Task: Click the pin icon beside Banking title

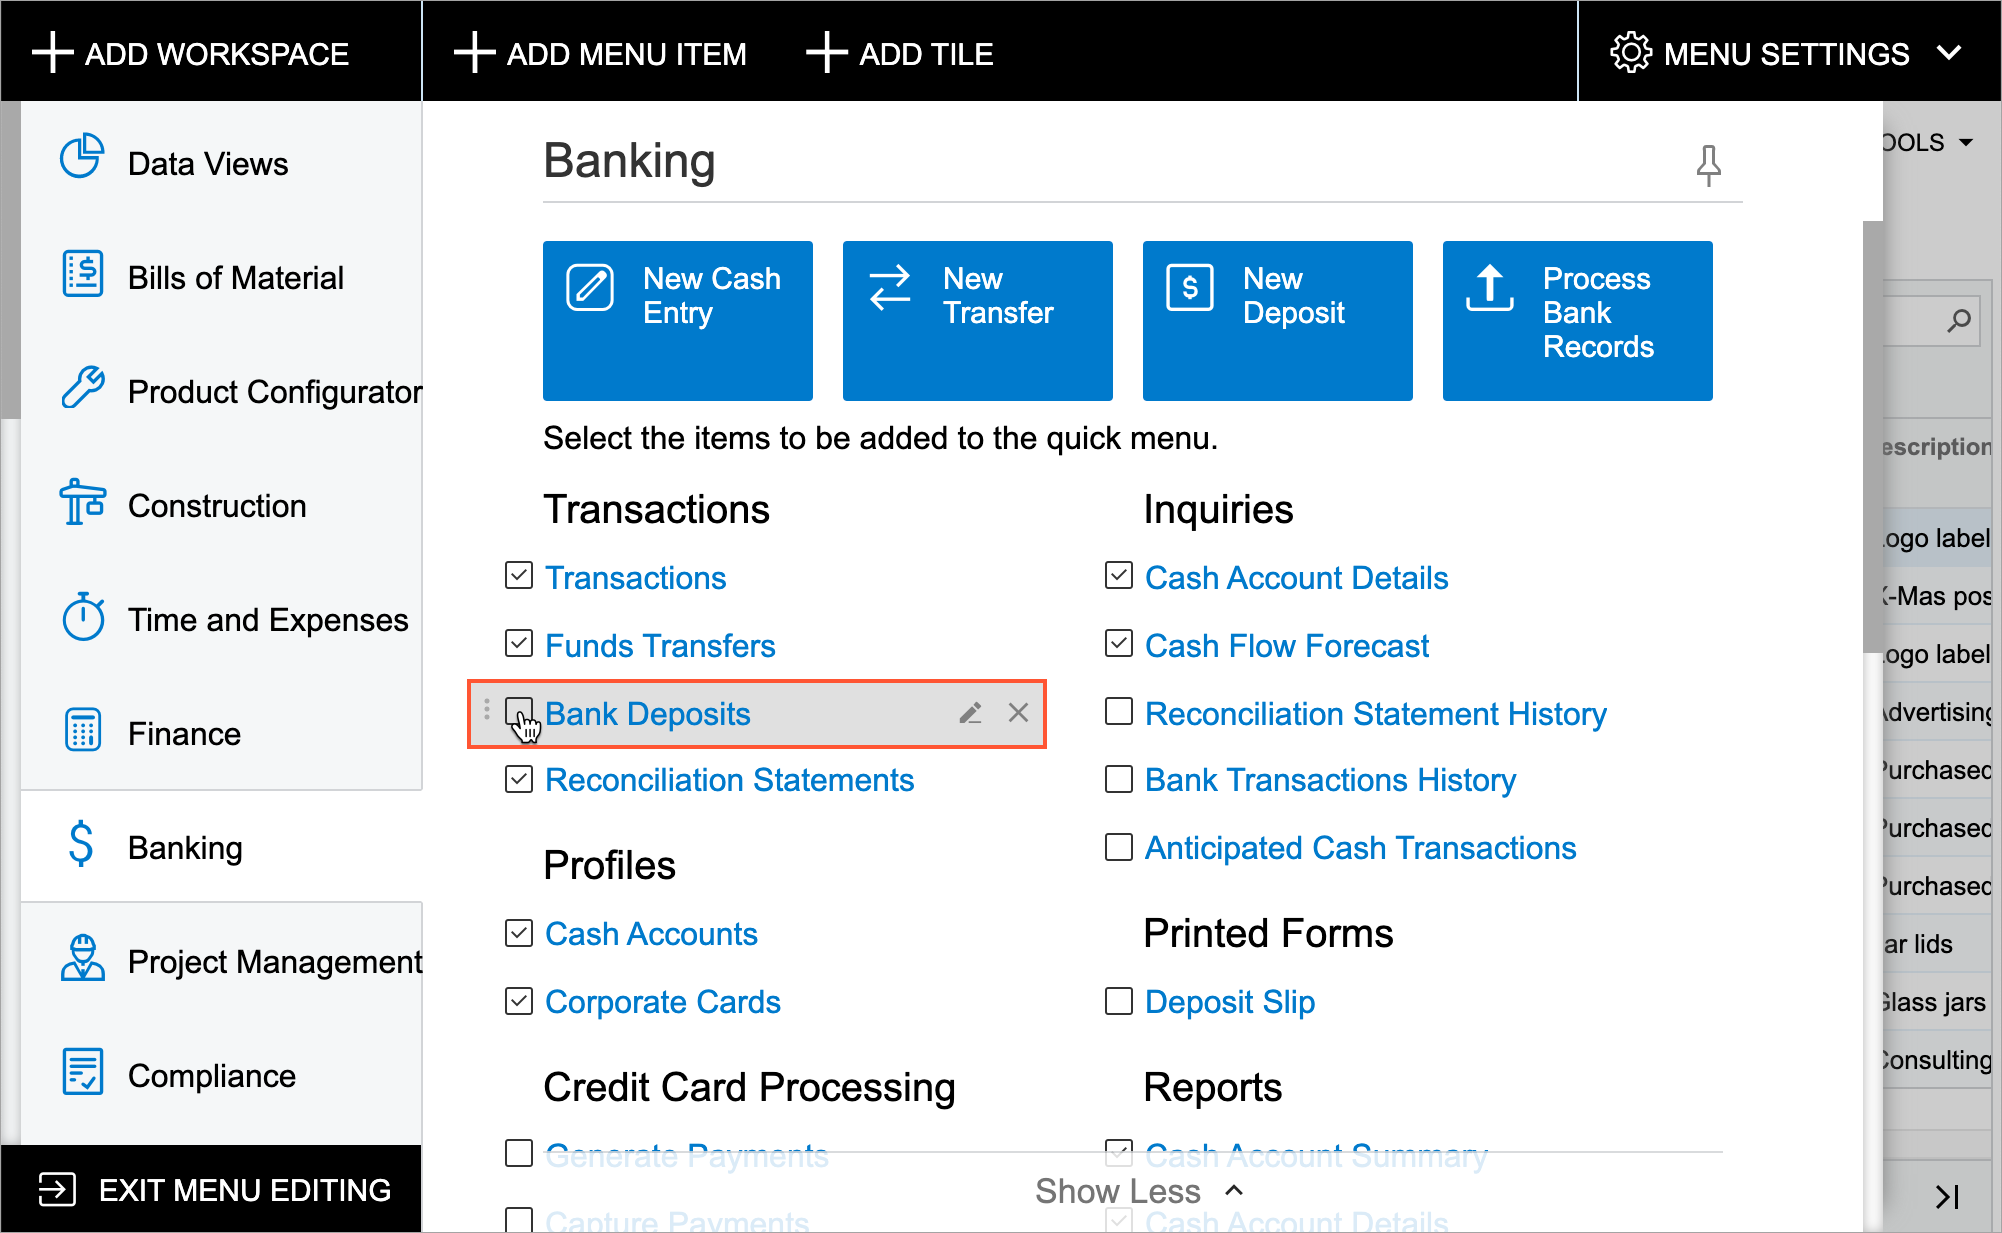Action: click(x=1708, y=165)
